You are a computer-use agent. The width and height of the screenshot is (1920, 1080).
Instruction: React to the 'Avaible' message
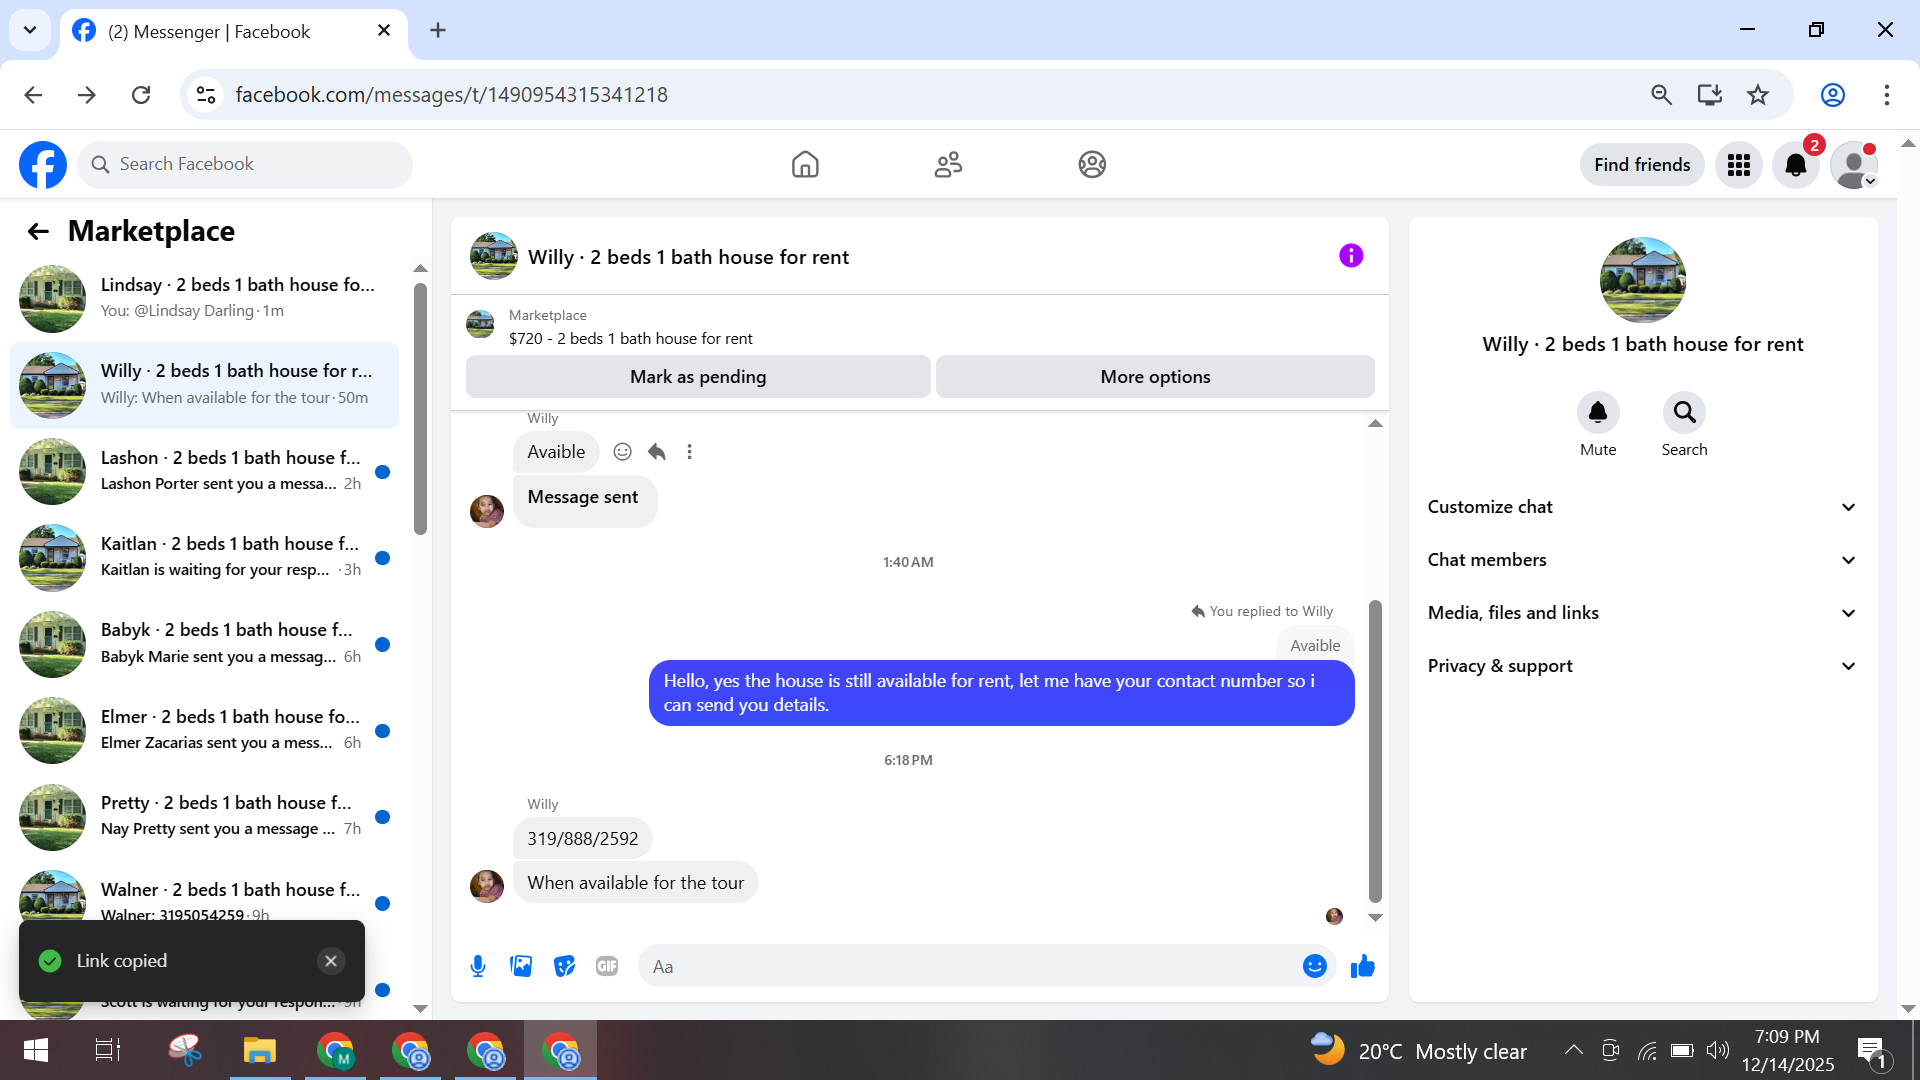(622, 452)
